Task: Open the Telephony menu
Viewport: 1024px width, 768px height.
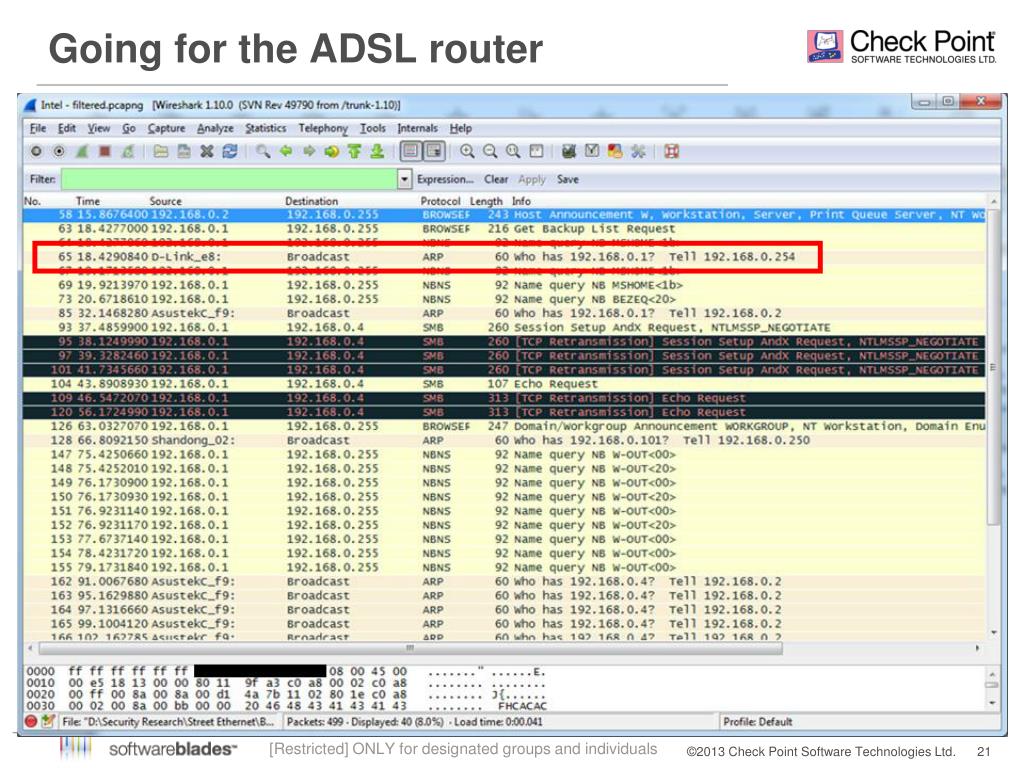Action: (323, 128)
